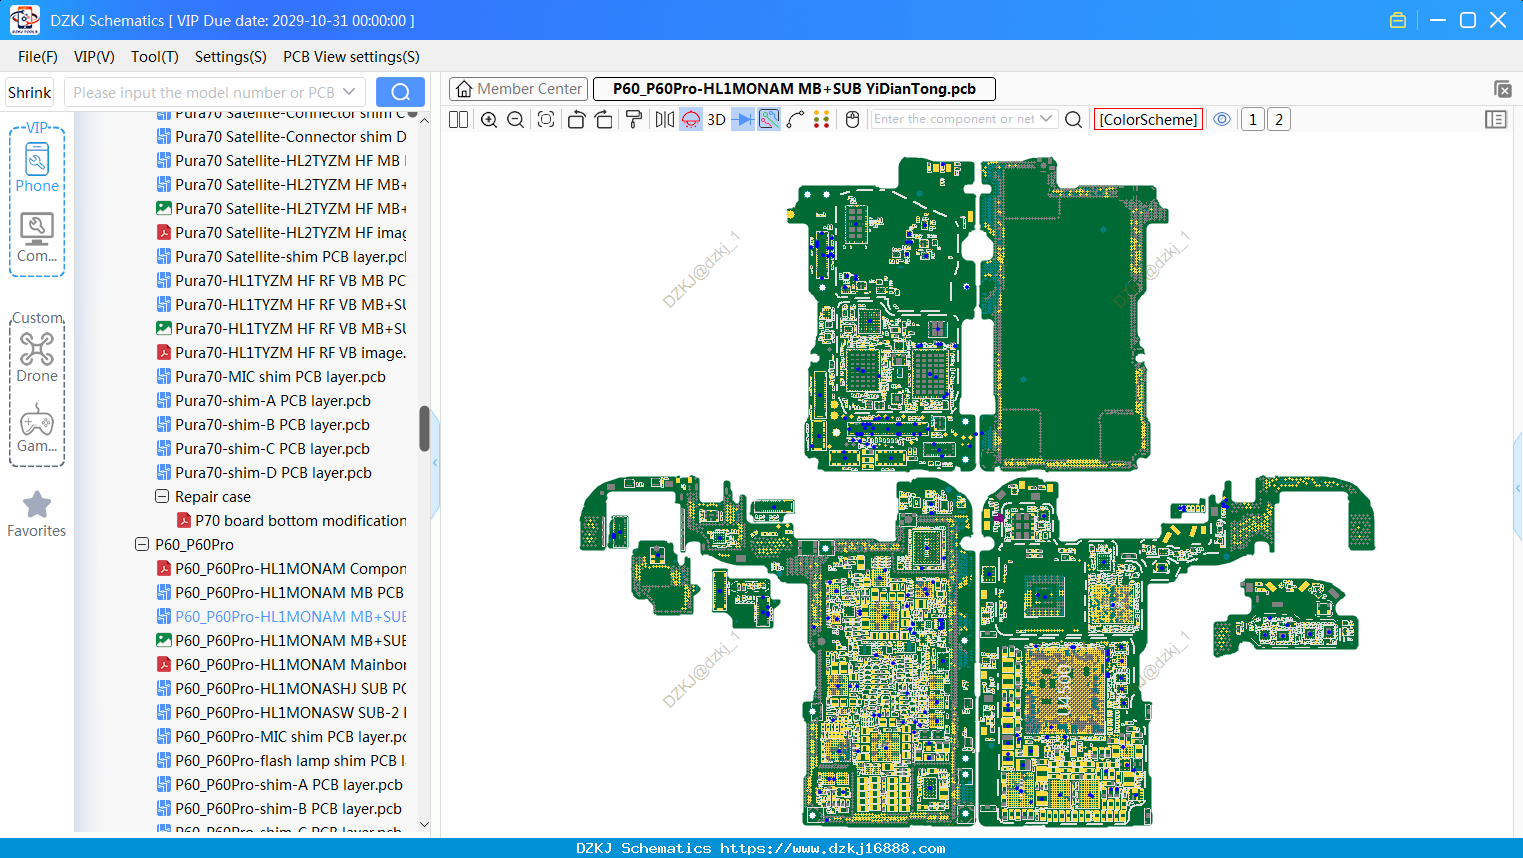Toggle the 3D view mode
Screen dimensions: 1523x858
point(716,120)
